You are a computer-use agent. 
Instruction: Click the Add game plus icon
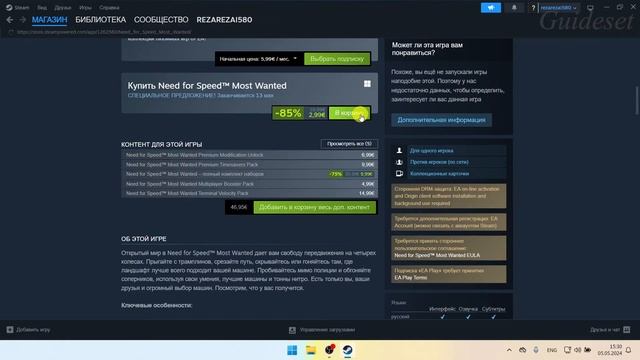10,329
